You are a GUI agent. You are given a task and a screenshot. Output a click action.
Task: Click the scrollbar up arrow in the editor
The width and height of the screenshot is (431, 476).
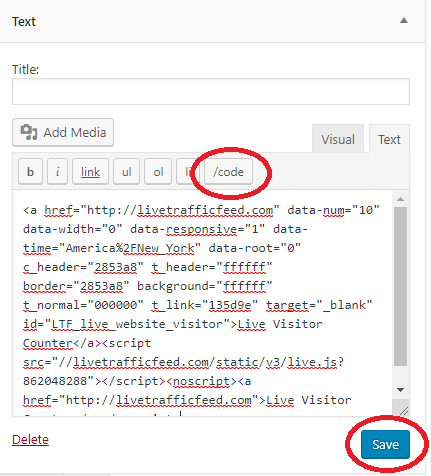401,199
